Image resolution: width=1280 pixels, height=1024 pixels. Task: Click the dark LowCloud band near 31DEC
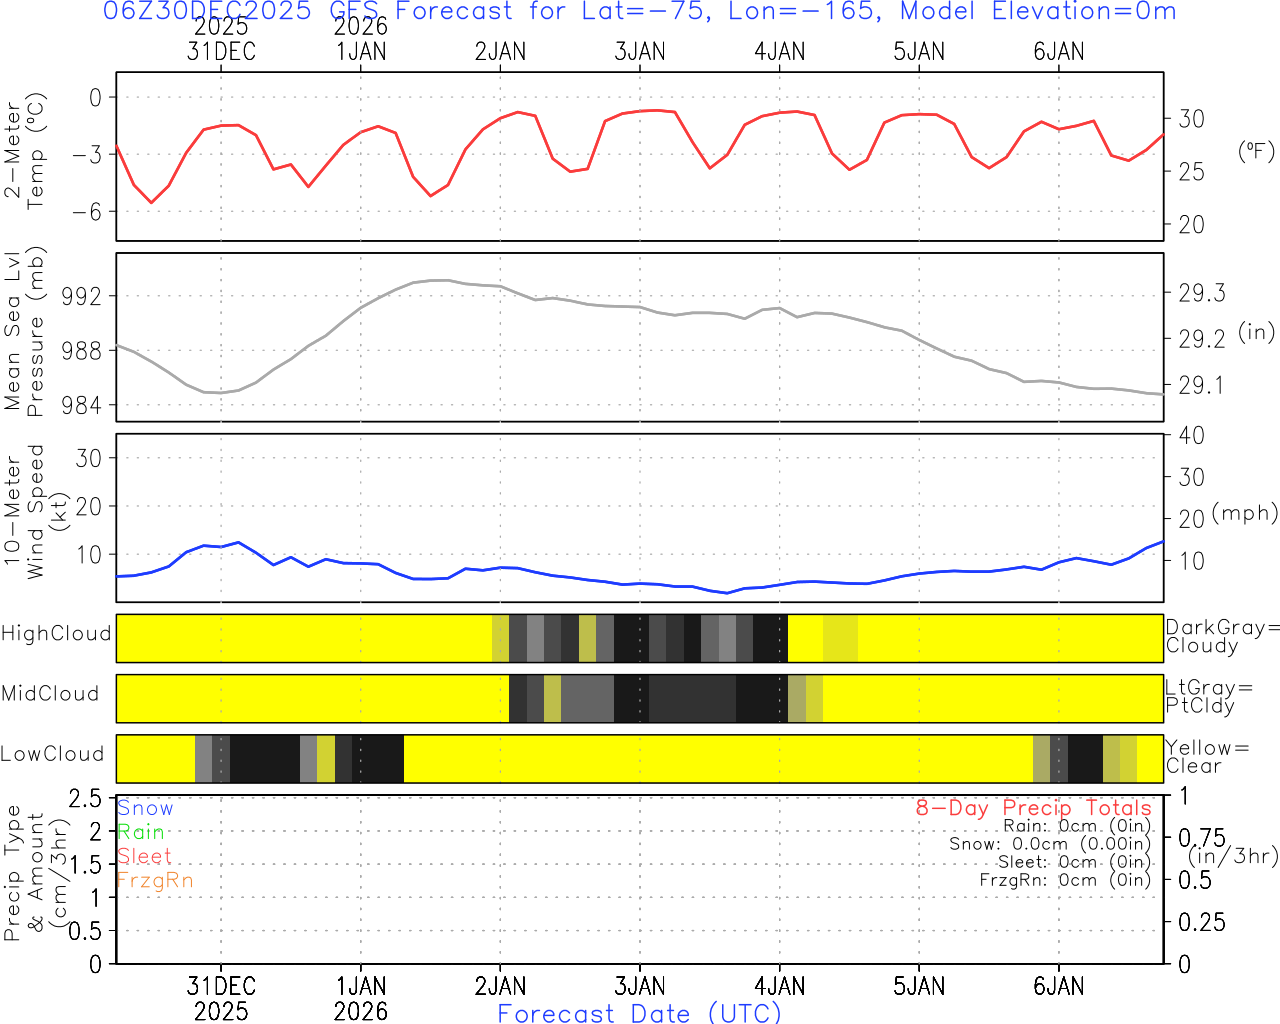tap(265, 759)
